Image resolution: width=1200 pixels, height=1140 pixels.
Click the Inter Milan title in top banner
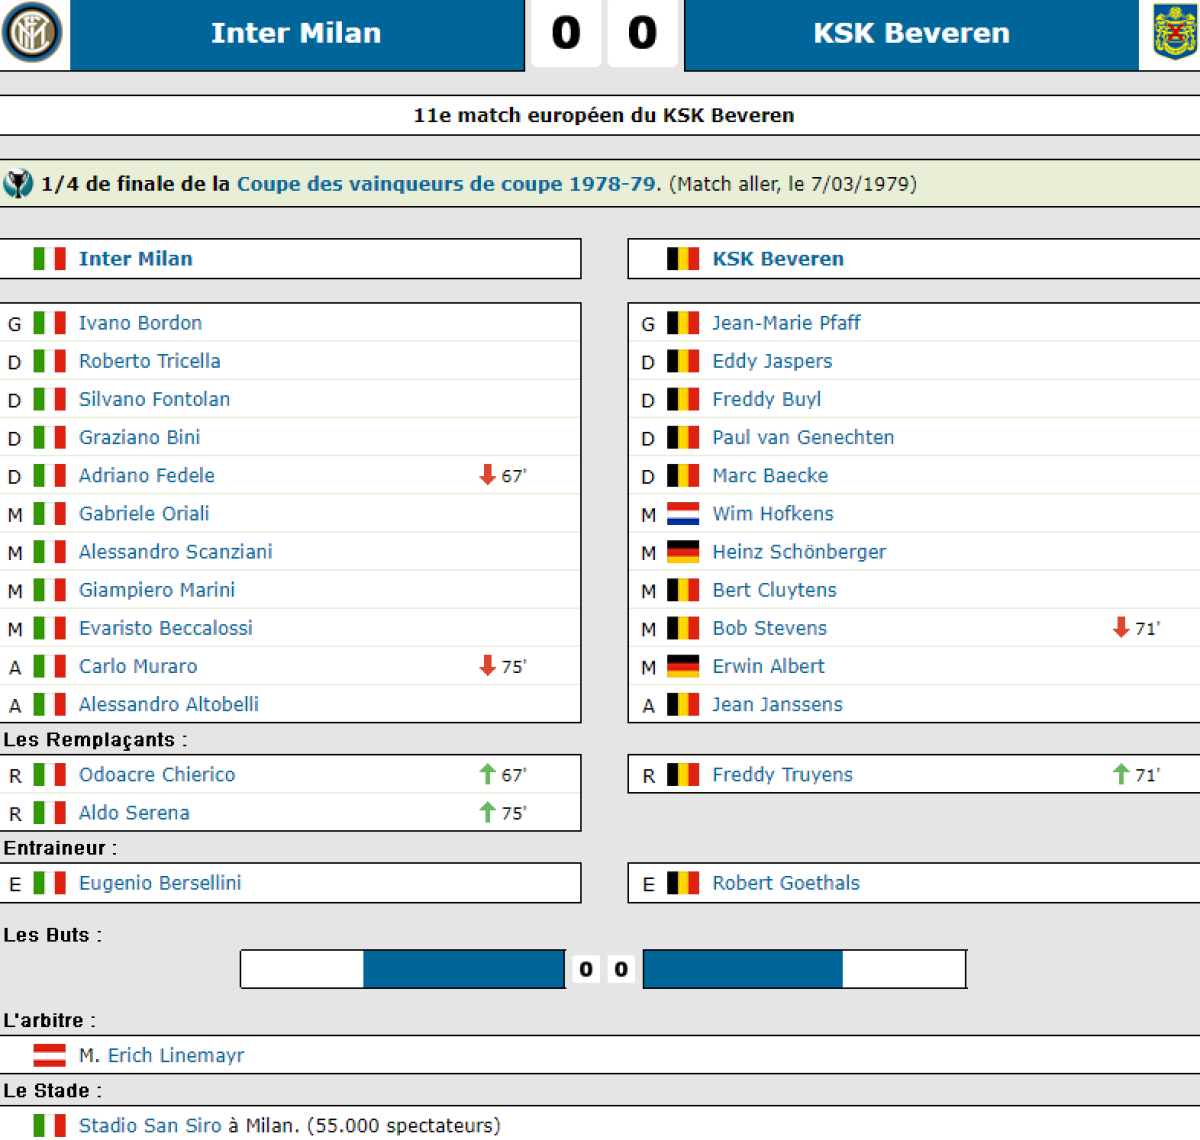[296, 33]
